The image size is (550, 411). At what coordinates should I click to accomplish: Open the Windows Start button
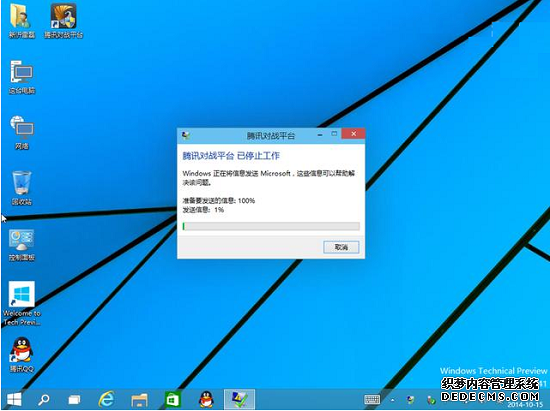coord(14,399)
